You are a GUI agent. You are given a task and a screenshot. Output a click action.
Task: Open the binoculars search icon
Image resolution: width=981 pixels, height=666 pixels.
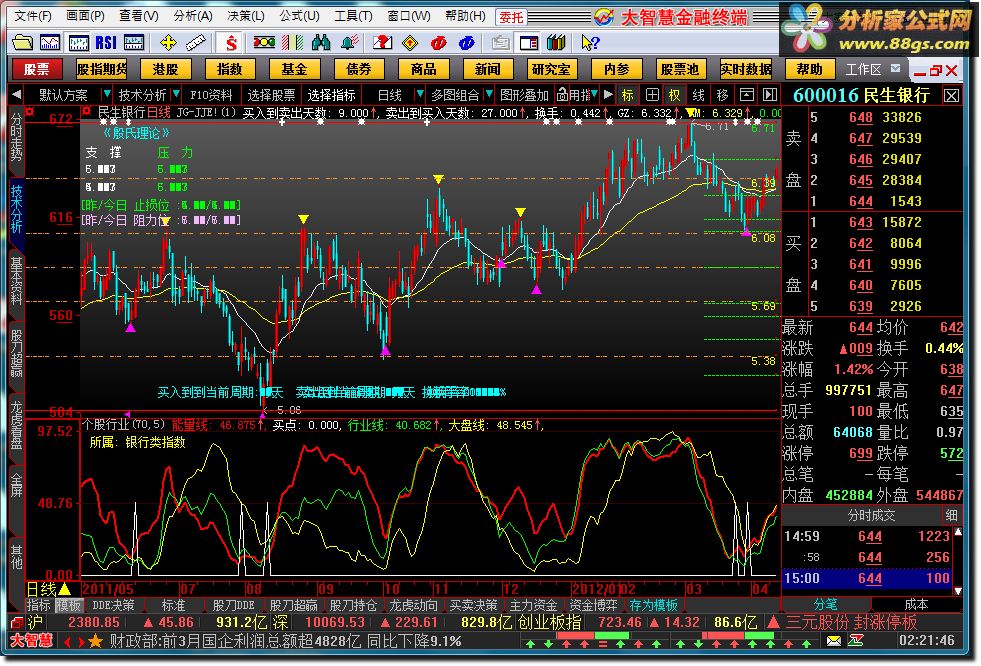321,43
